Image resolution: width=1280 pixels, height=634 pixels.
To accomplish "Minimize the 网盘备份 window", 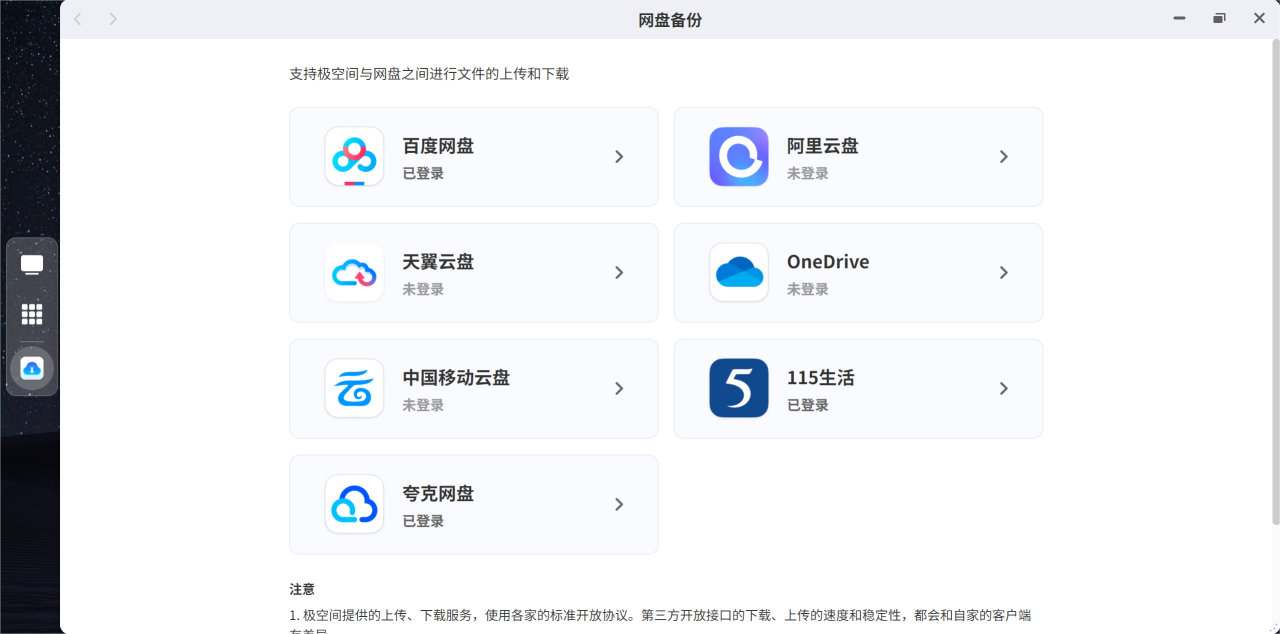I will 1180,18.
